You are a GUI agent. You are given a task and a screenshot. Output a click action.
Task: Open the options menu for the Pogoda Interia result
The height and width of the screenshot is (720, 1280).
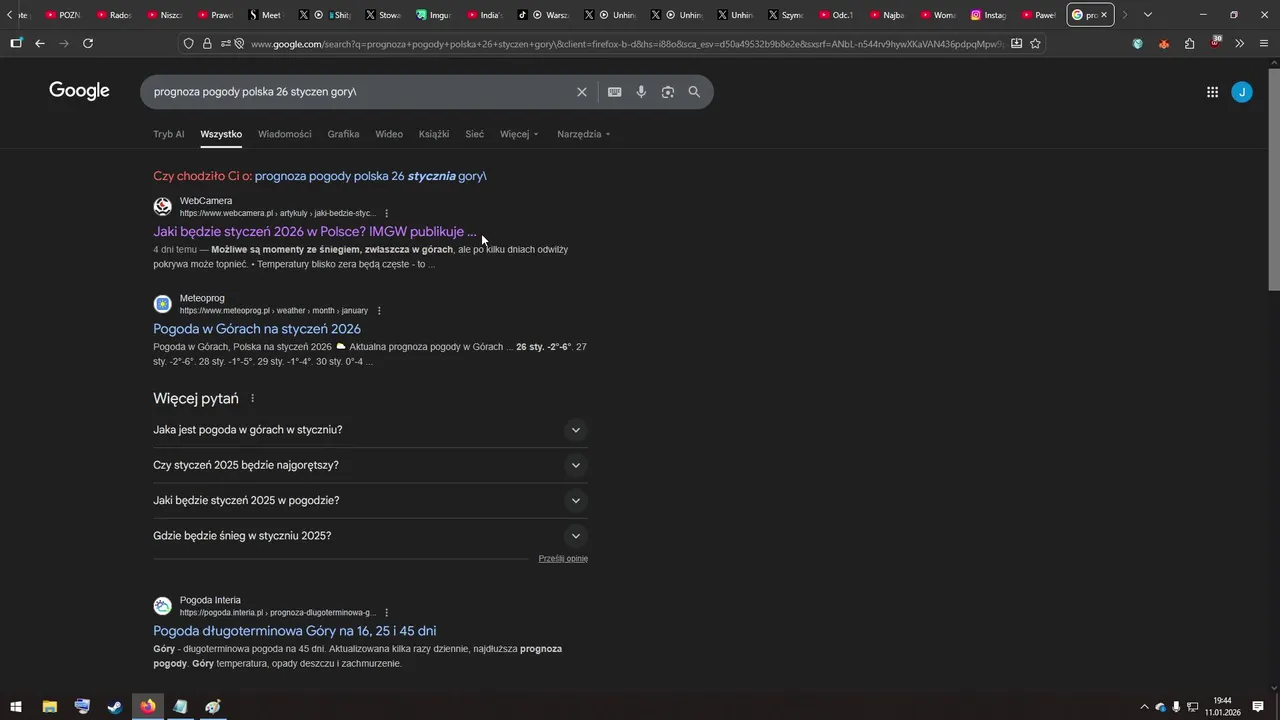click(x=387, y=612)
